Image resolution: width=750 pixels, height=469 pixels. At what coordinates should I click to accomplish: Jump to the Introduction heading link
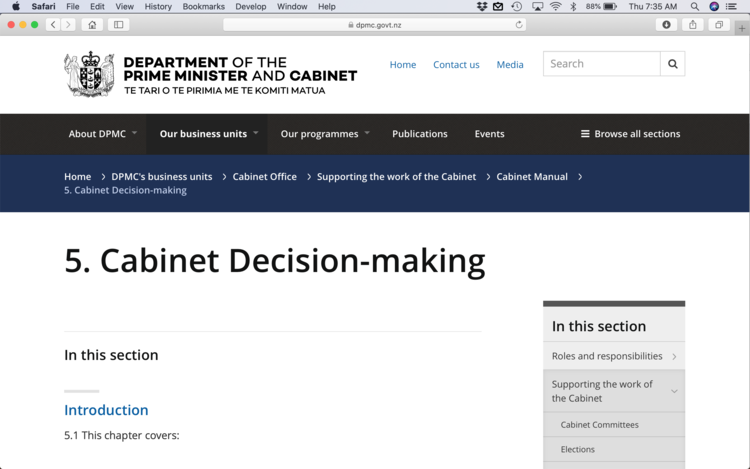[x=106, y=410]
